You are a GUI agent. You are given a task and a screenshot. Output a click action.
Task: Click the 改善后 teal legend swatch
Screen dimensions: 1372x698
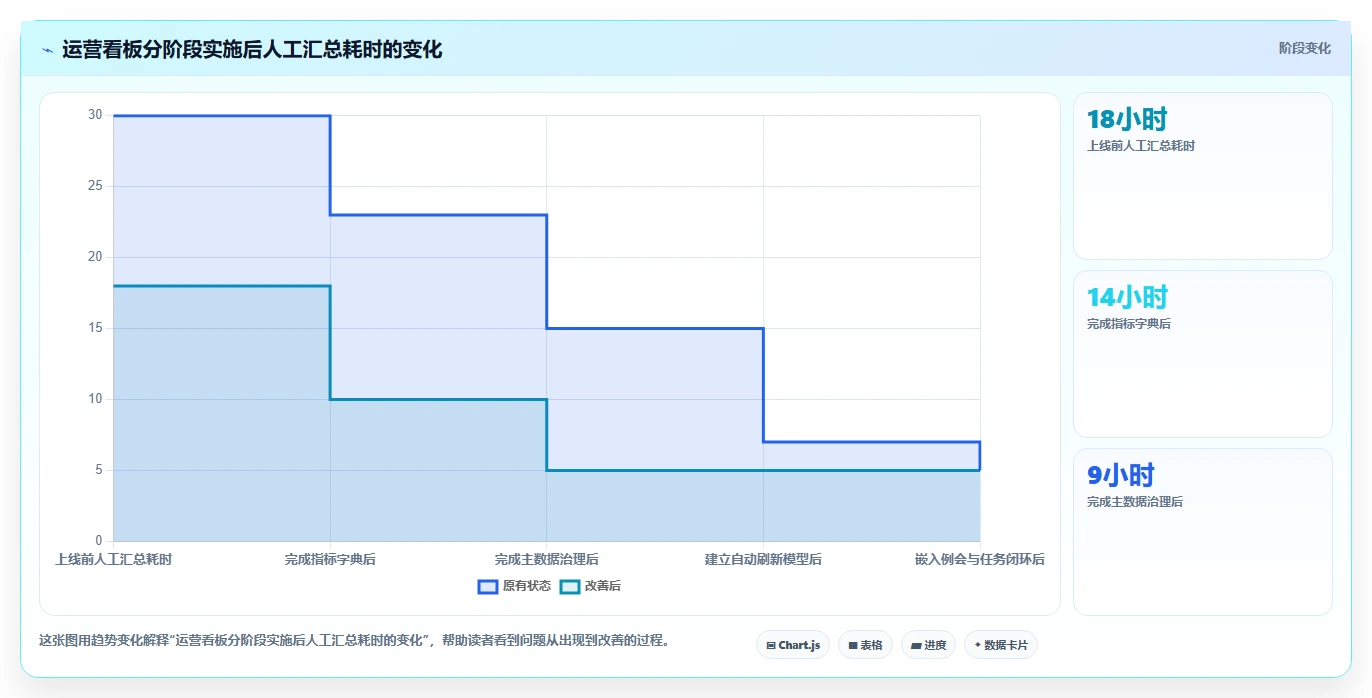coord(569,587)
